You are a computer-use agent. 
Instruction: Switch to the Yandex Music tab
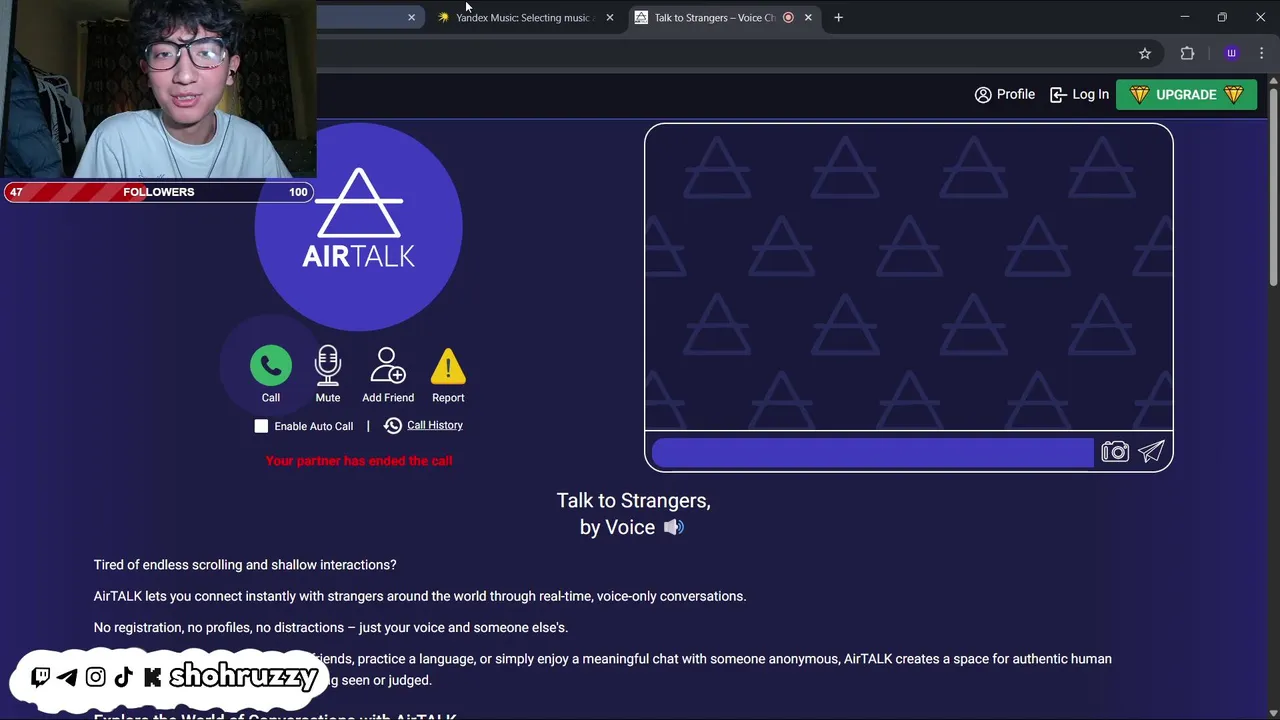point(523,17)
